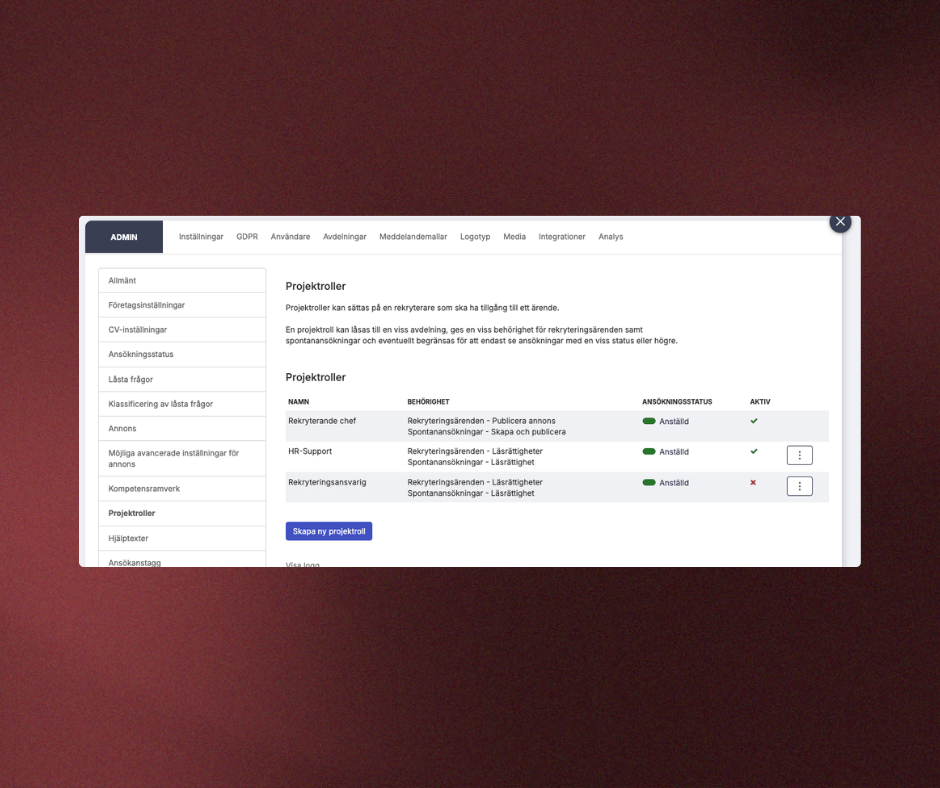
Task: Click the red inactive cross for Rekryteringsansvarig
Action: 754,482
